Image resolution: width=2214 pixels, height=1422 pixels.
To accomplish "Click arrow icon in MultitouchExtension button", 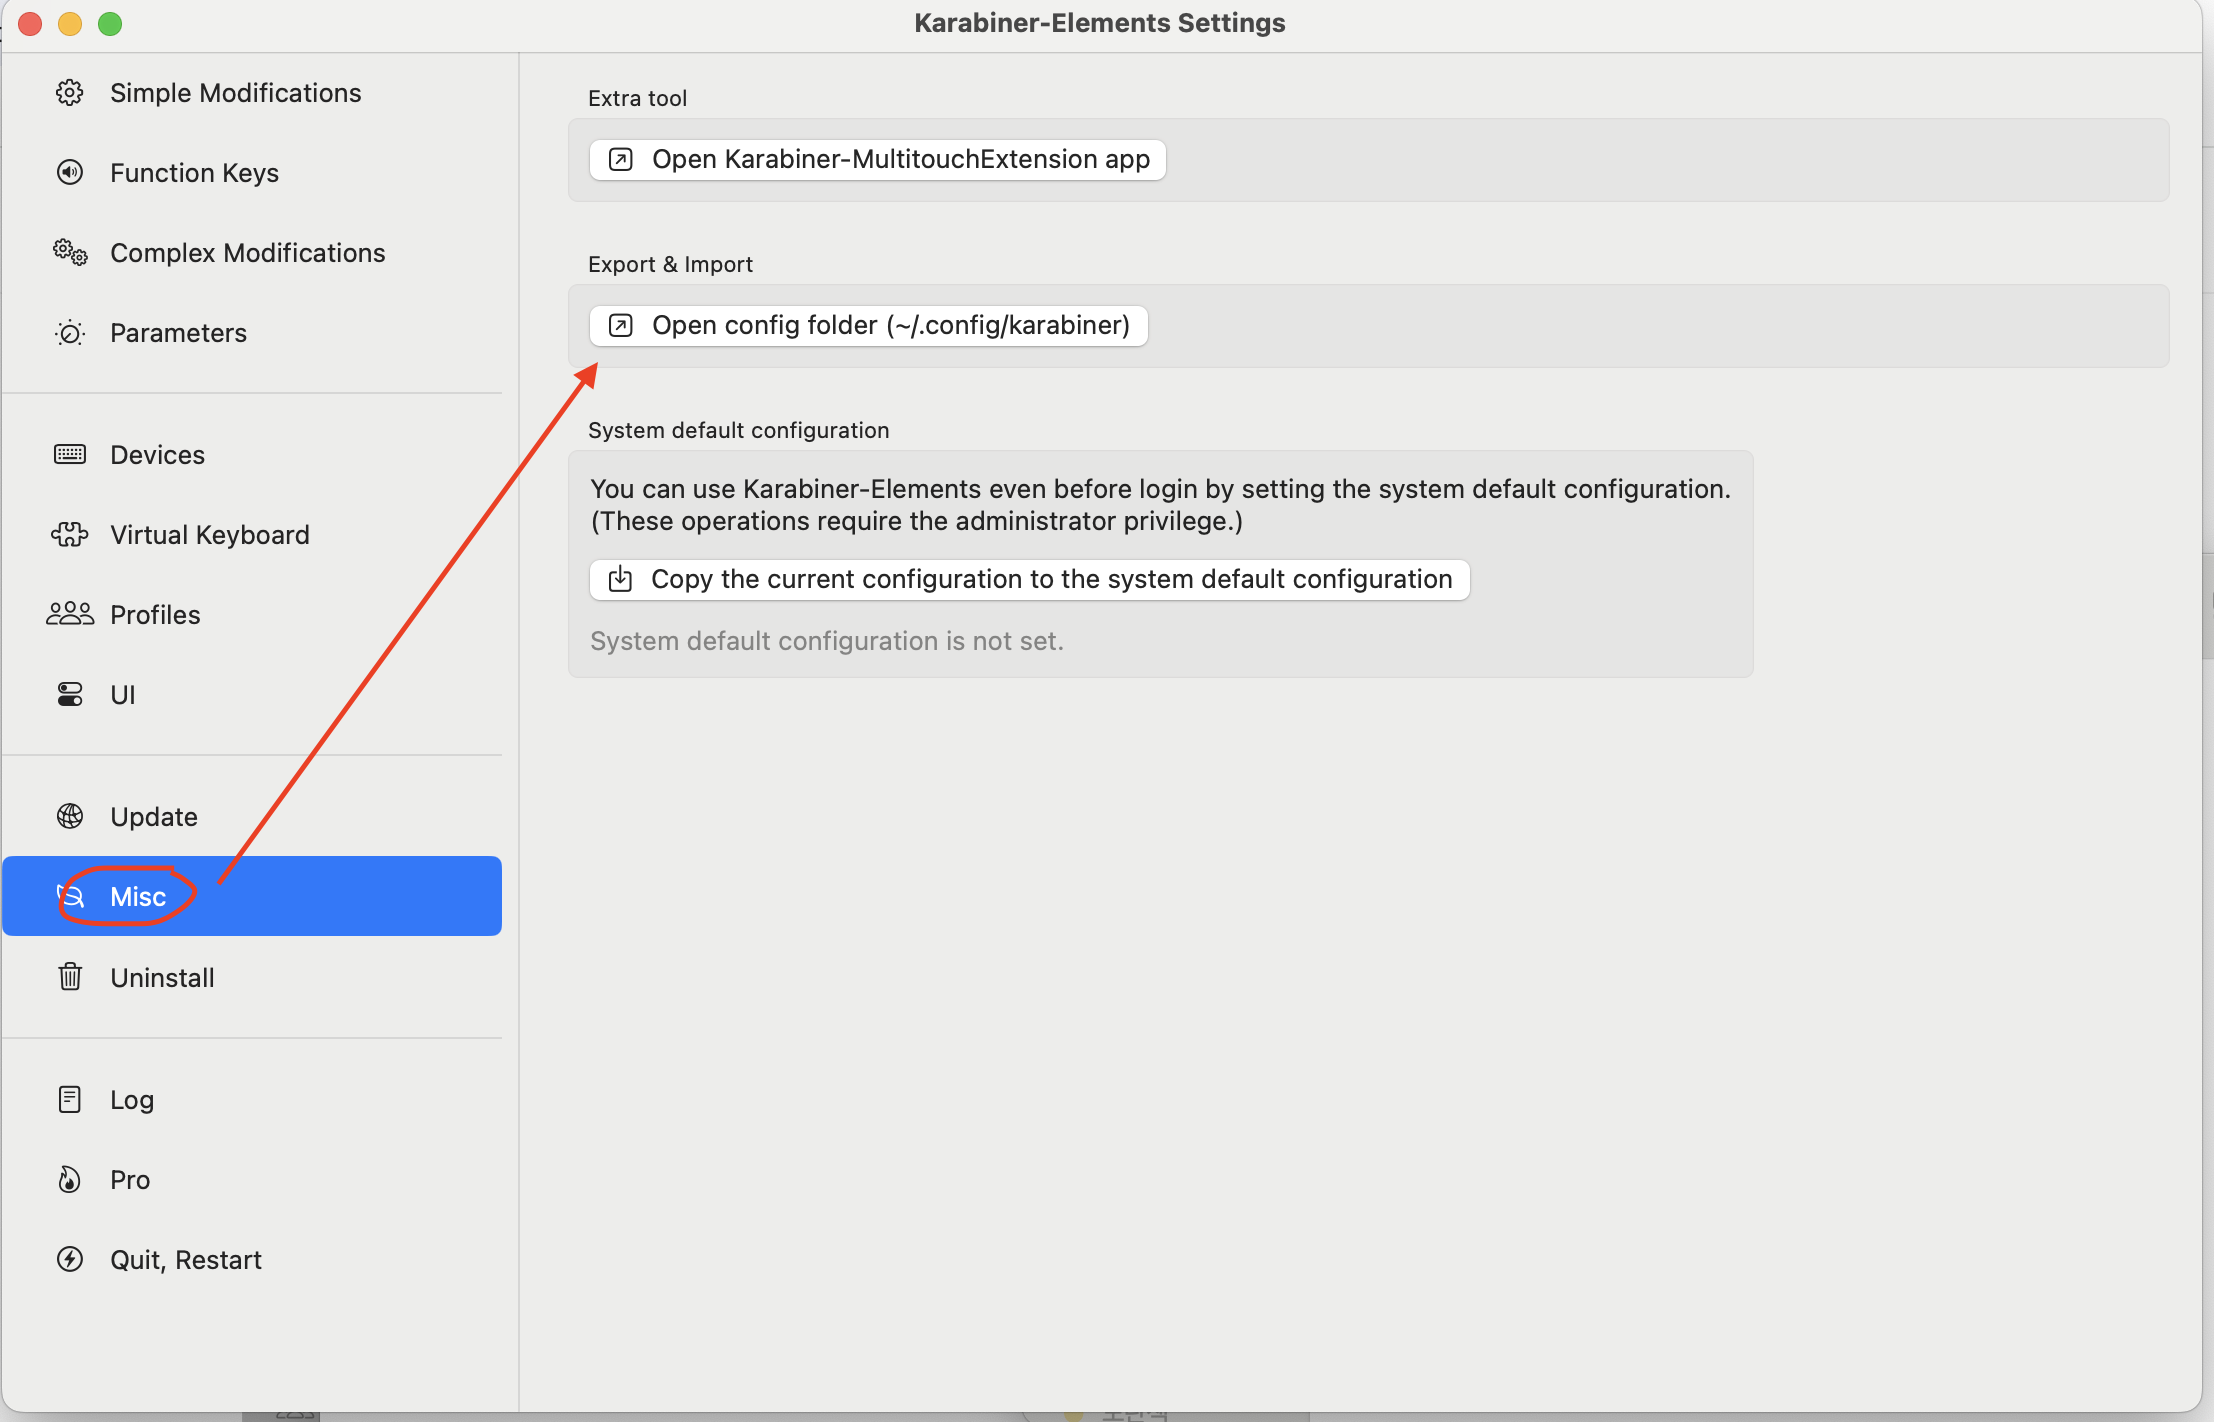I will [620, 160].
